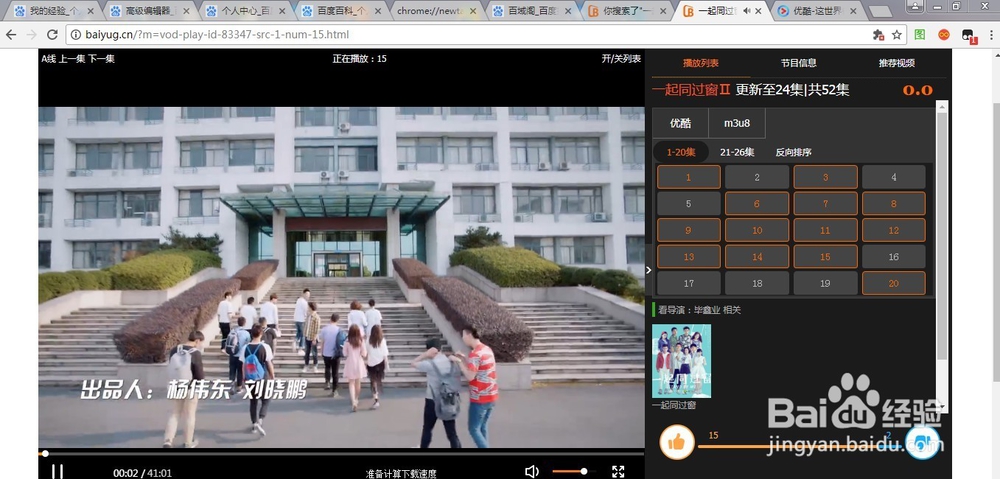
Task: Mute the player with the volume speaker icon
Action: coord(531,471)
